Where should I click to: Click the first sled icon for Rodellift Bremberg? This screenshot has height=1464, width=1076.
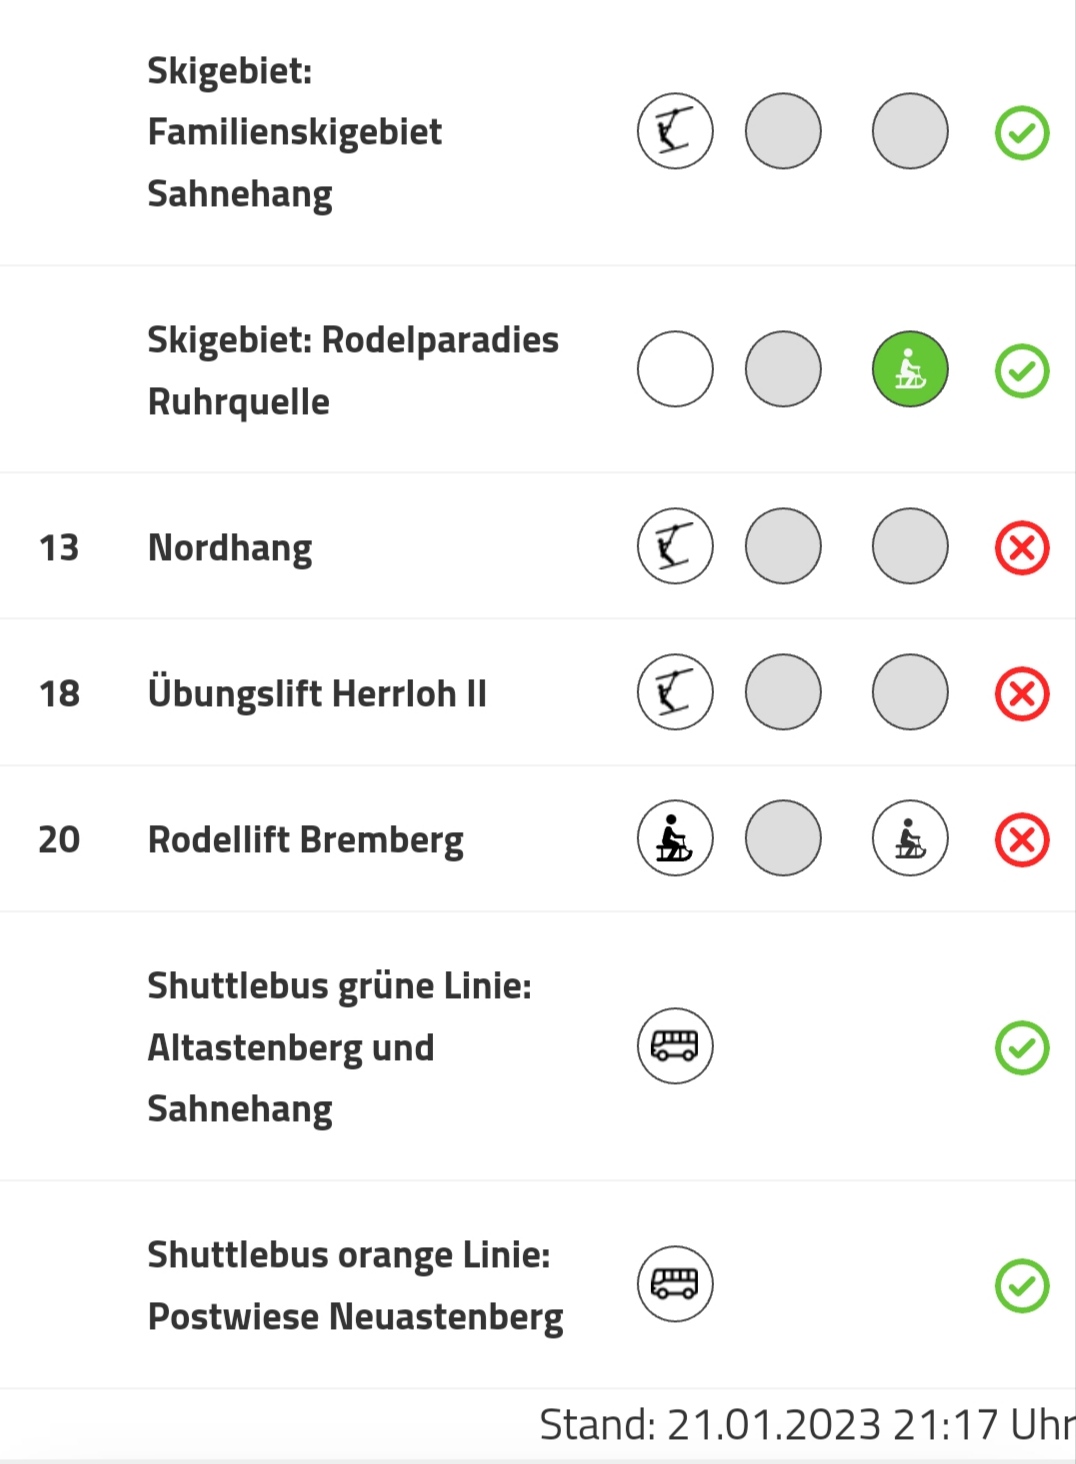pyautogui.click(x=675, y=838)
